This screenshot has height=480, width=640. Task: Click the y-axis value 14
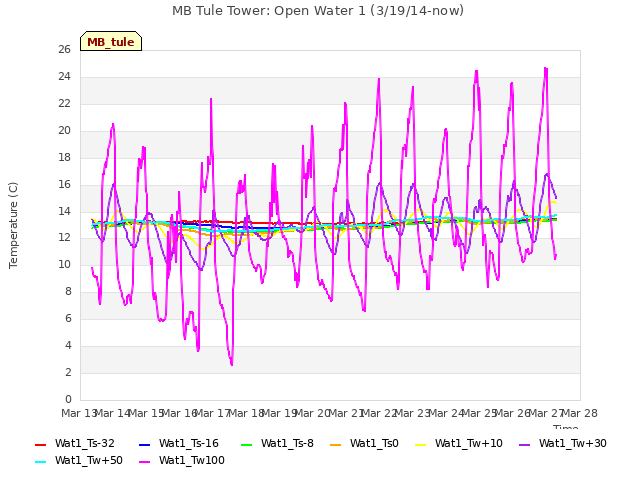[x=64, y=211]
